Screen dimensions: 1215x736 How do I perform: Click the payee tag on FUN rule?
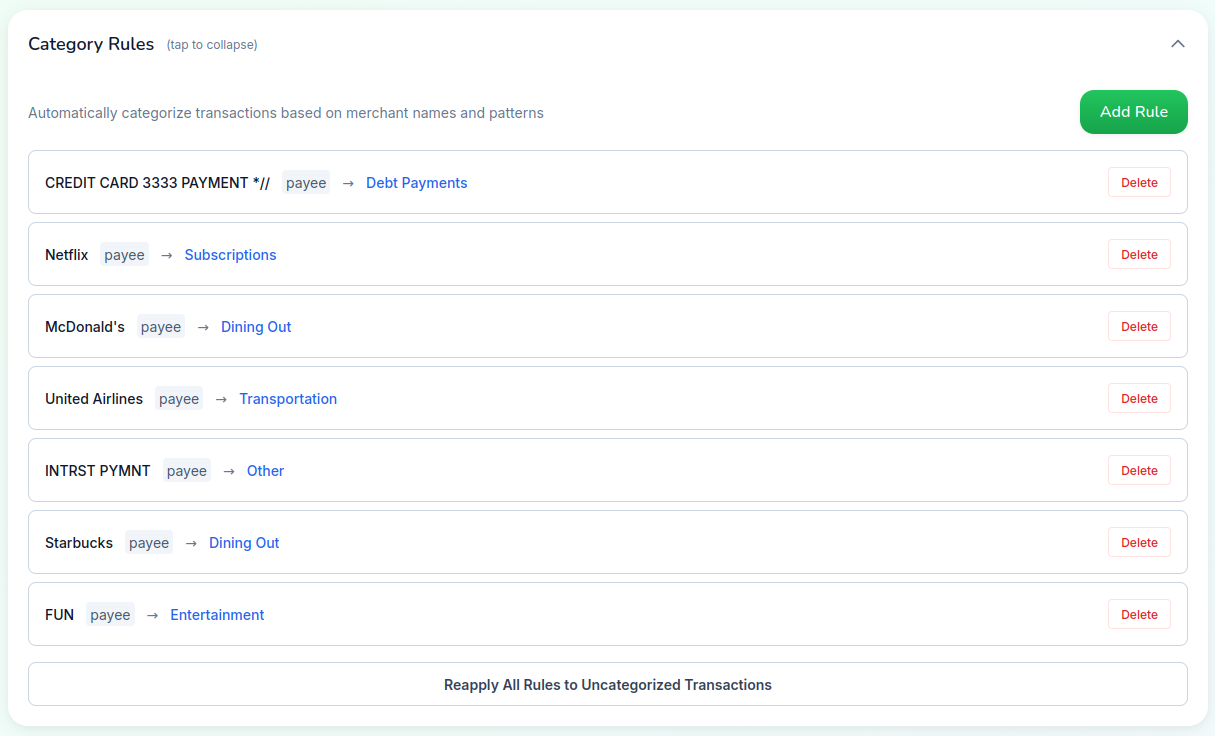click(x=110, y=614)
